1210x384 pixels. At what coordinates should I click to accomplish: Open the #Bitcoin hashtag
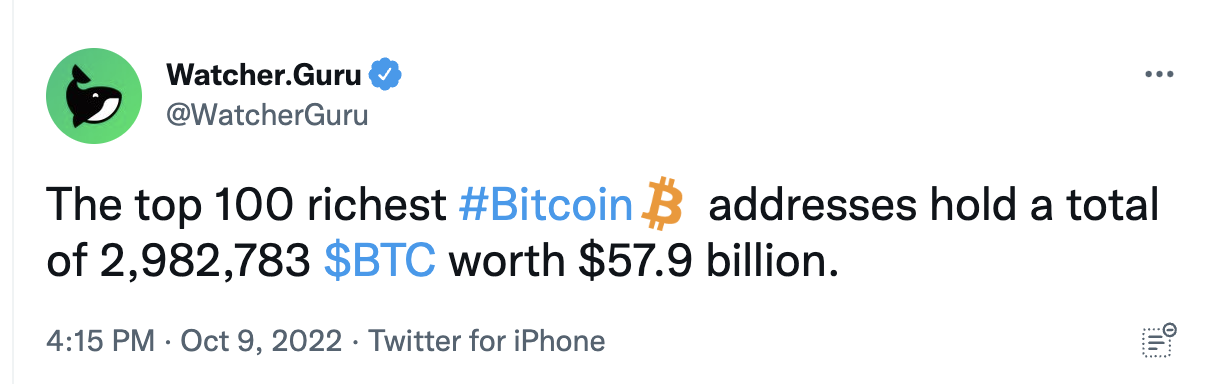[547, 206]
